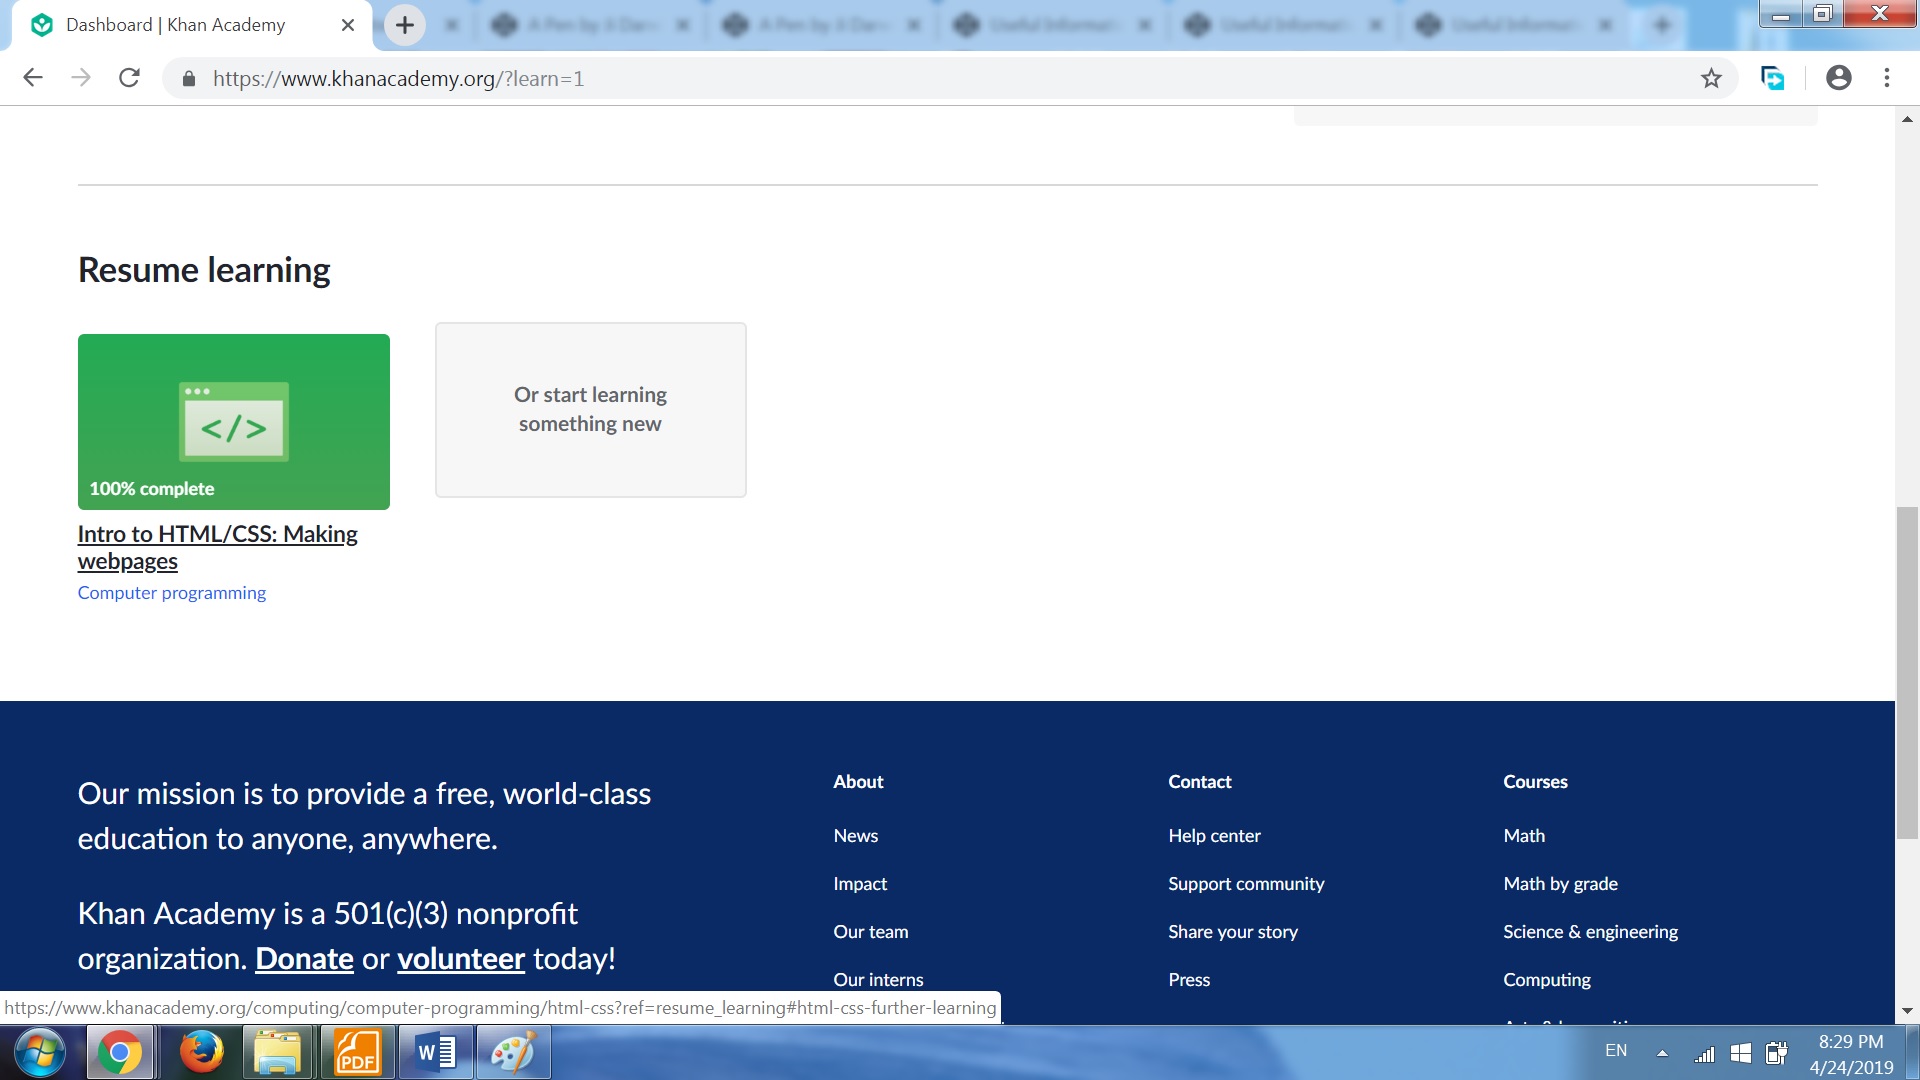Click the vertical scrollbar thumb
Screen dimensions: 1920x1080
pos(1907,673)
